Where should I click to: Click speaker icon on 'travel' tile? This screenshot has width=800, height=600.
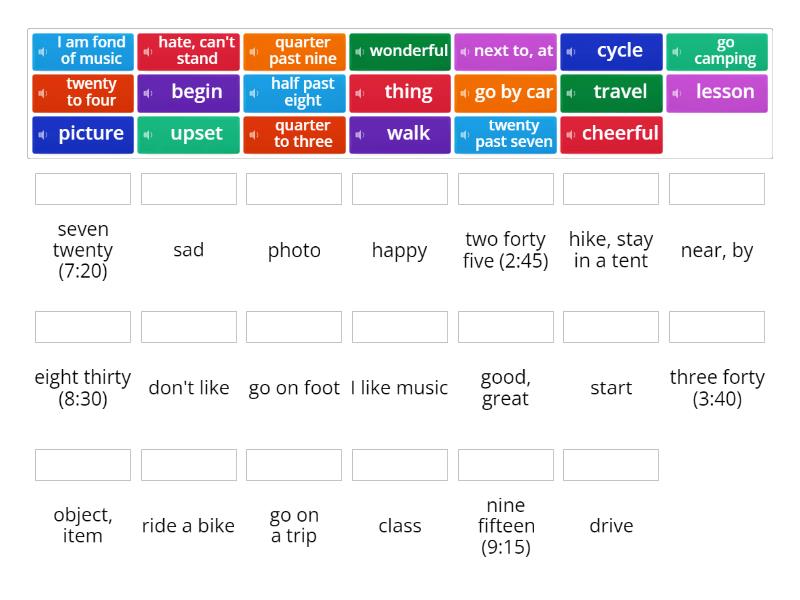click(571, 93)
